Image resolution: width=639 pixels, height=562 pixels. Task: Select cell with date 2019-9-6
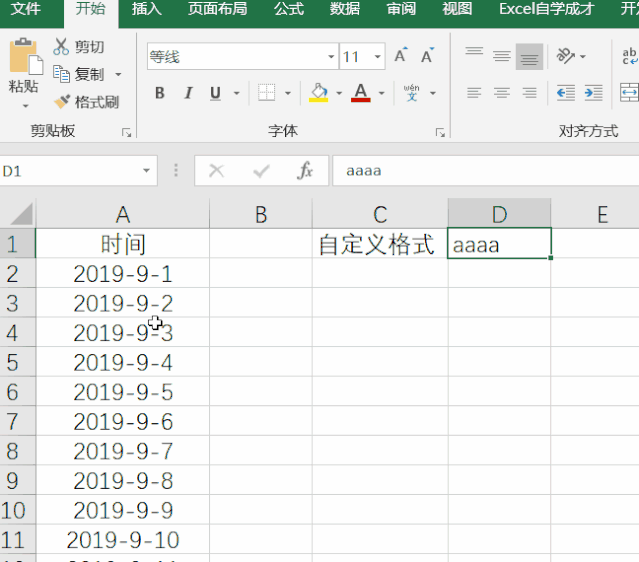pos(123,421)
